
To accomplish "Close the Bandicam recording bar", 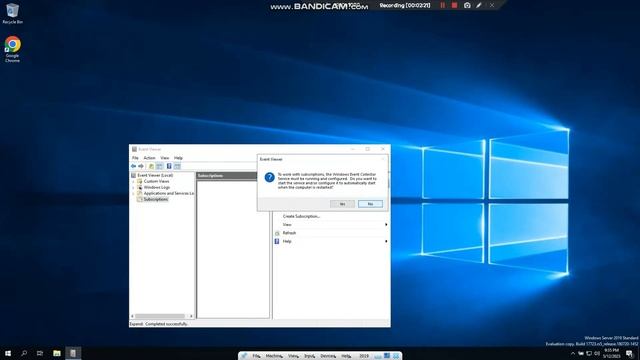I will coord(492,5).
